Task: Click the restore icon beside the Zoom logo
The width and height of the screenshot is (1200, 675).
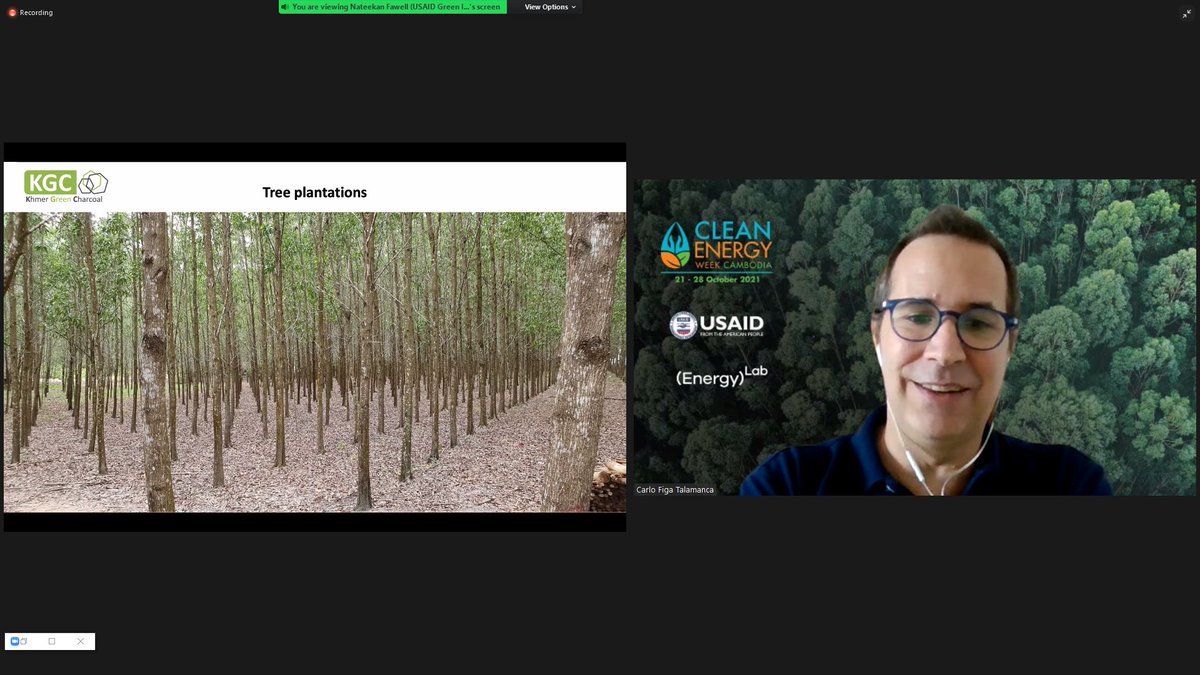Action: click(25, 641)
